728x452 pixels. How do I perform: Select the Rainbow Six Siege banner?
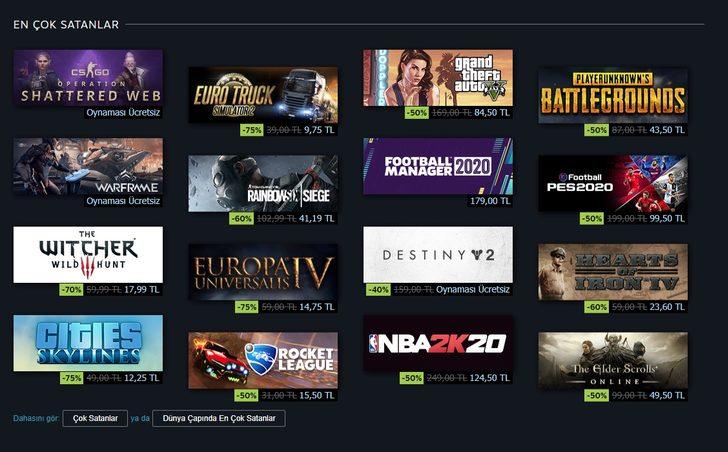[263, 184]
